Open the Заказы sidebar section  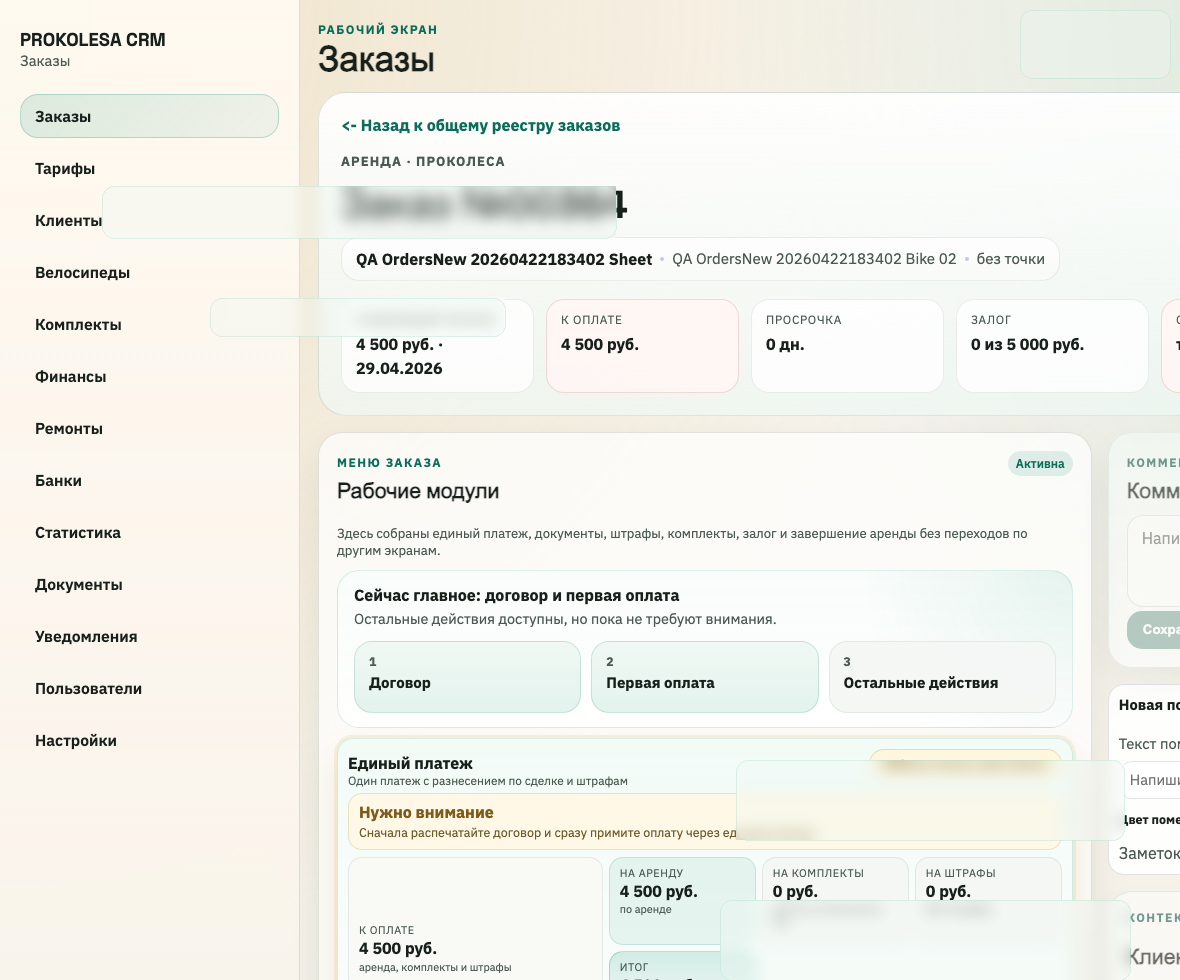coord(149,116)
